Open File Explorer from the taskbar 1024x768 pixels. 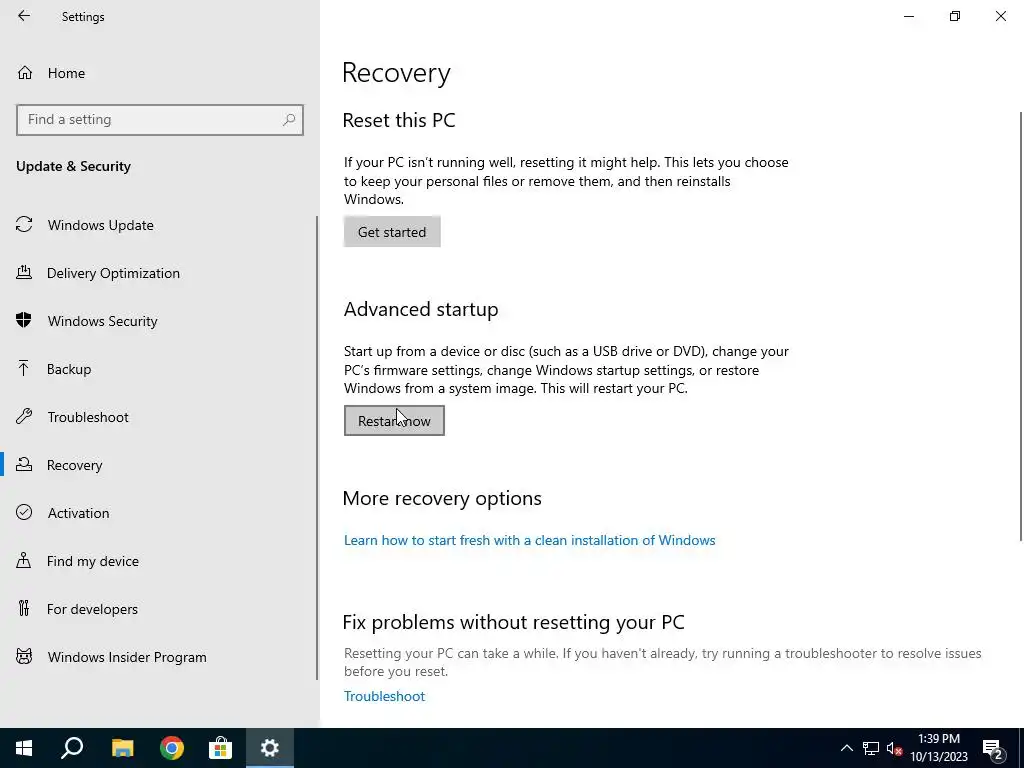point(122,748)
